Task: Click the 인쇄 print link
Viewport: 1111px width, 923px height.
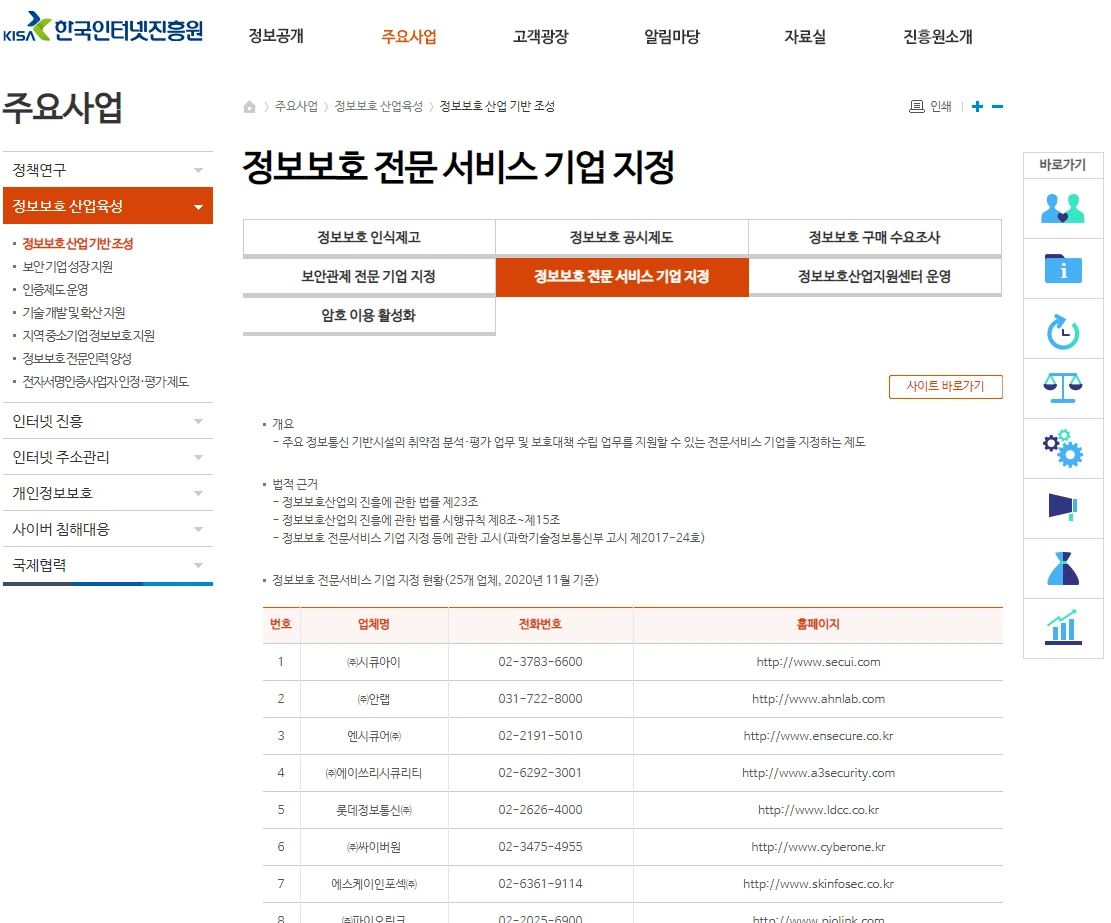Action: tap(940, 106)
